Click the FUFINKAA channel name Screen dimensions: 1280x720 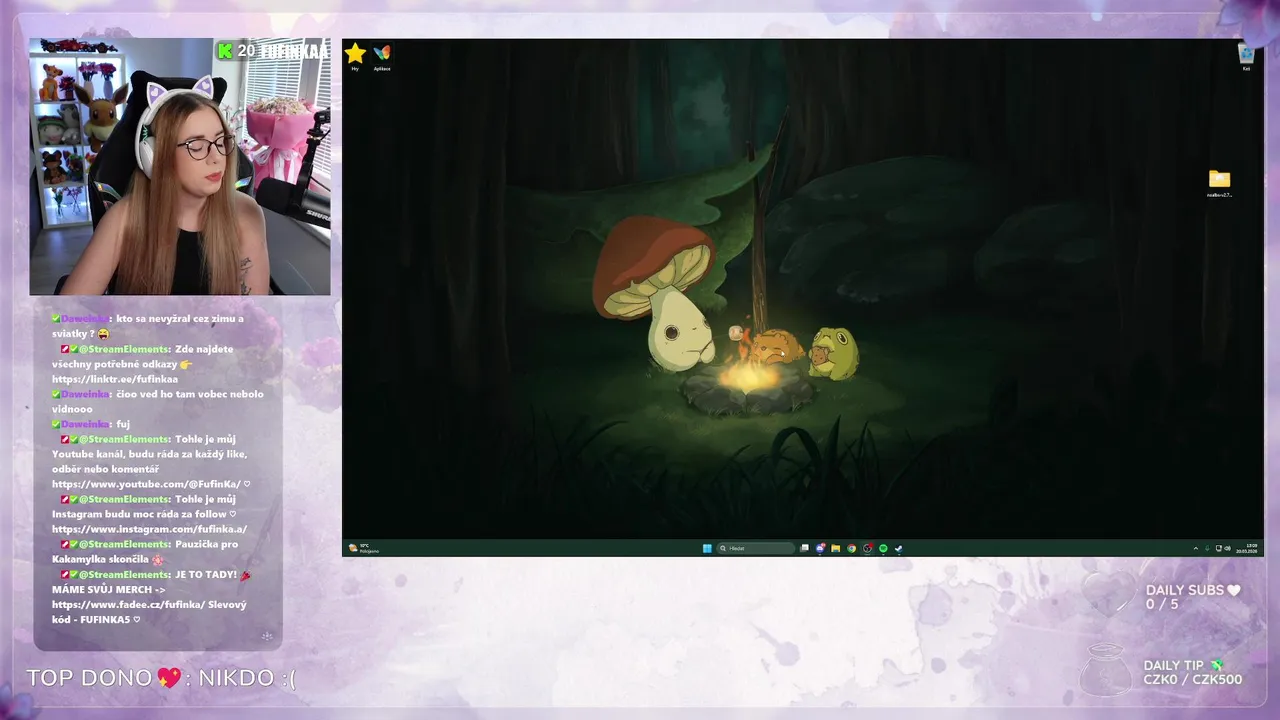[x=294, y=51]
